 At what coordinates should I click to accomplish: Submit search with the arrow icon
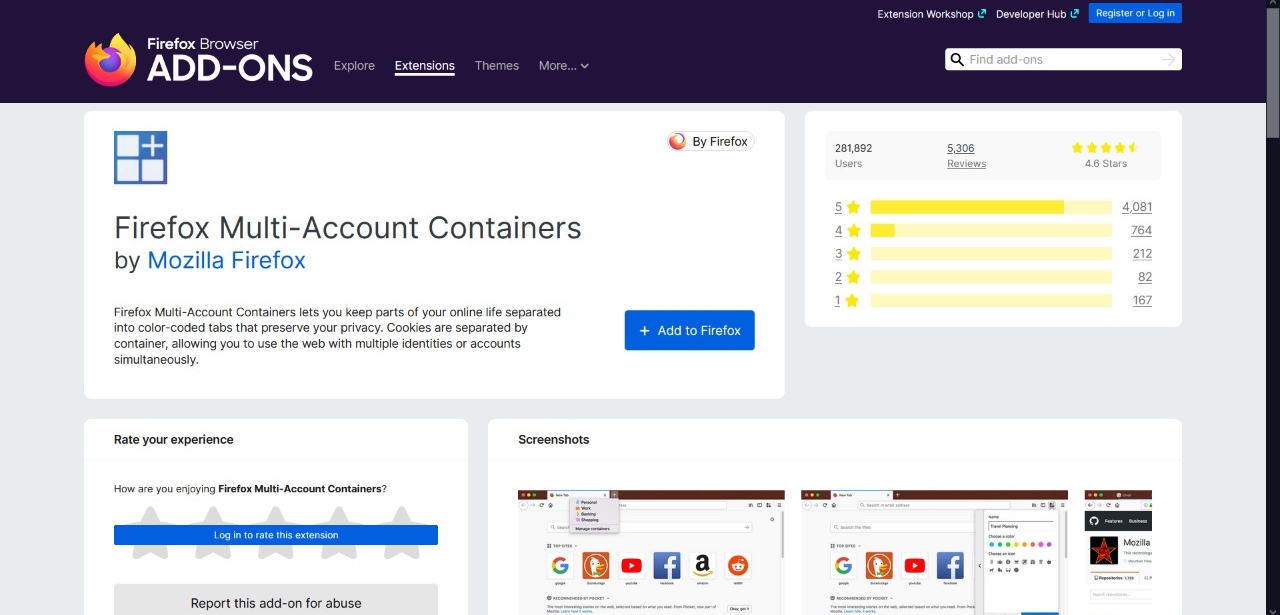point(1168,60)
